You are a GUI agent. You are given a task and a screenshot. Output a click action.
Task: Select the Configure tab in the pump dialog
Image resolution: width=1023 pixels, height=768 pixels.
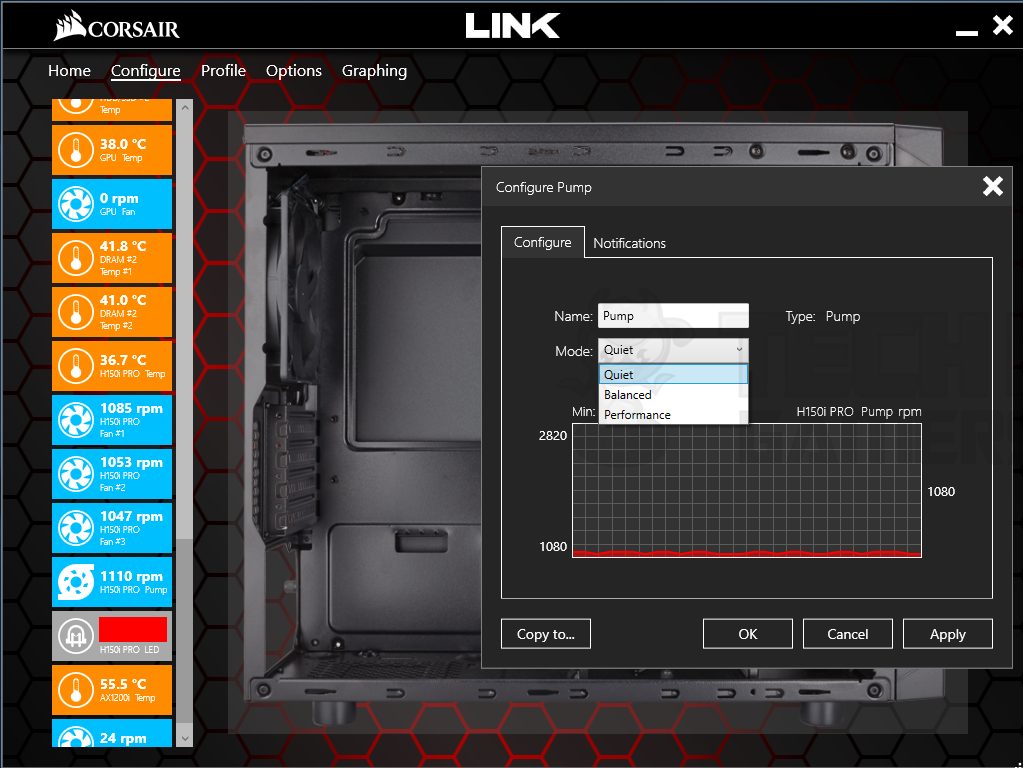[542, 242]
